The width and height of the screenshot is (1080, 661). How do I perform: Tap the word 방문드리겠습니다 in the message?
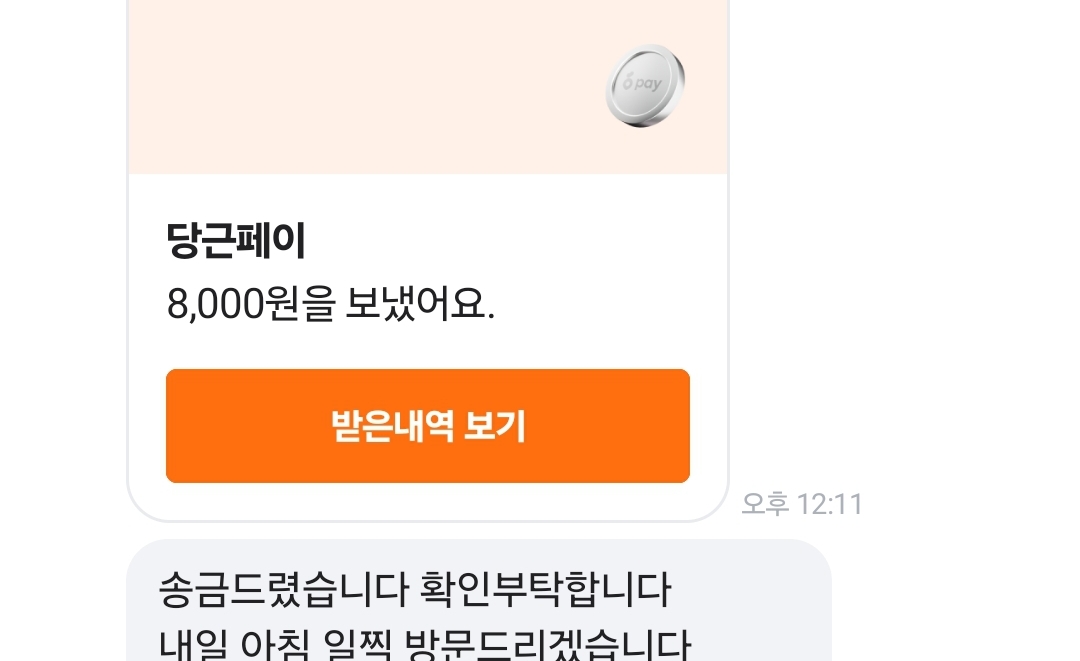[x=547, y=644]
